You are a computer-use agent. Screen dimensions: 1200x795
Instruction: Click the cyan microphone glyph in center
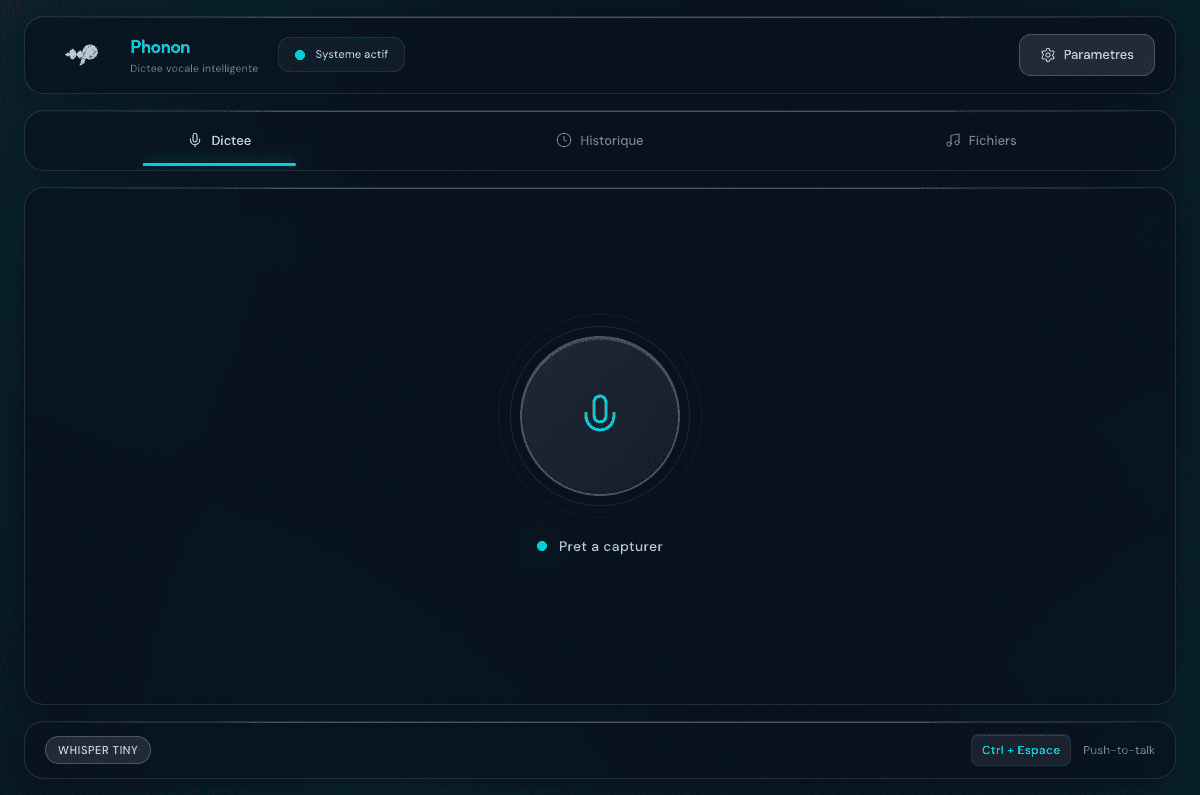(x=600, y=413)
